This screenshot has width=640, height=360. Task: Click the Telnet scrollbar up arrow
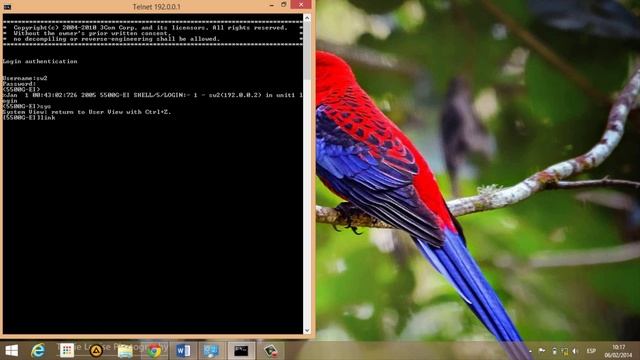click(x=307, y=18)
